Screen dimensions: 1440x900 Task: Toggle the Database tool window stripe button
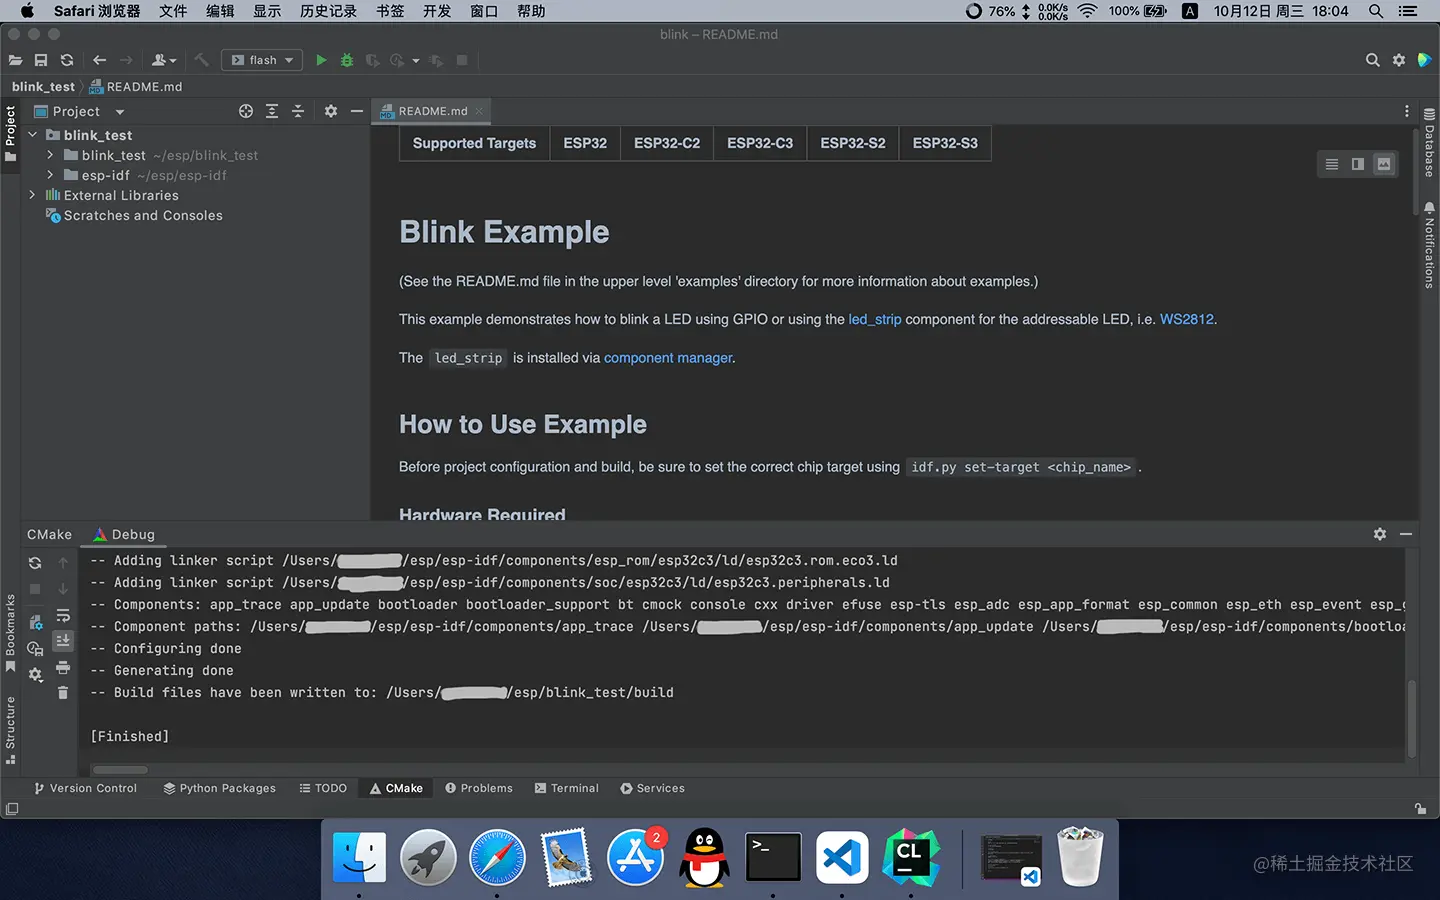point(1429,143)
